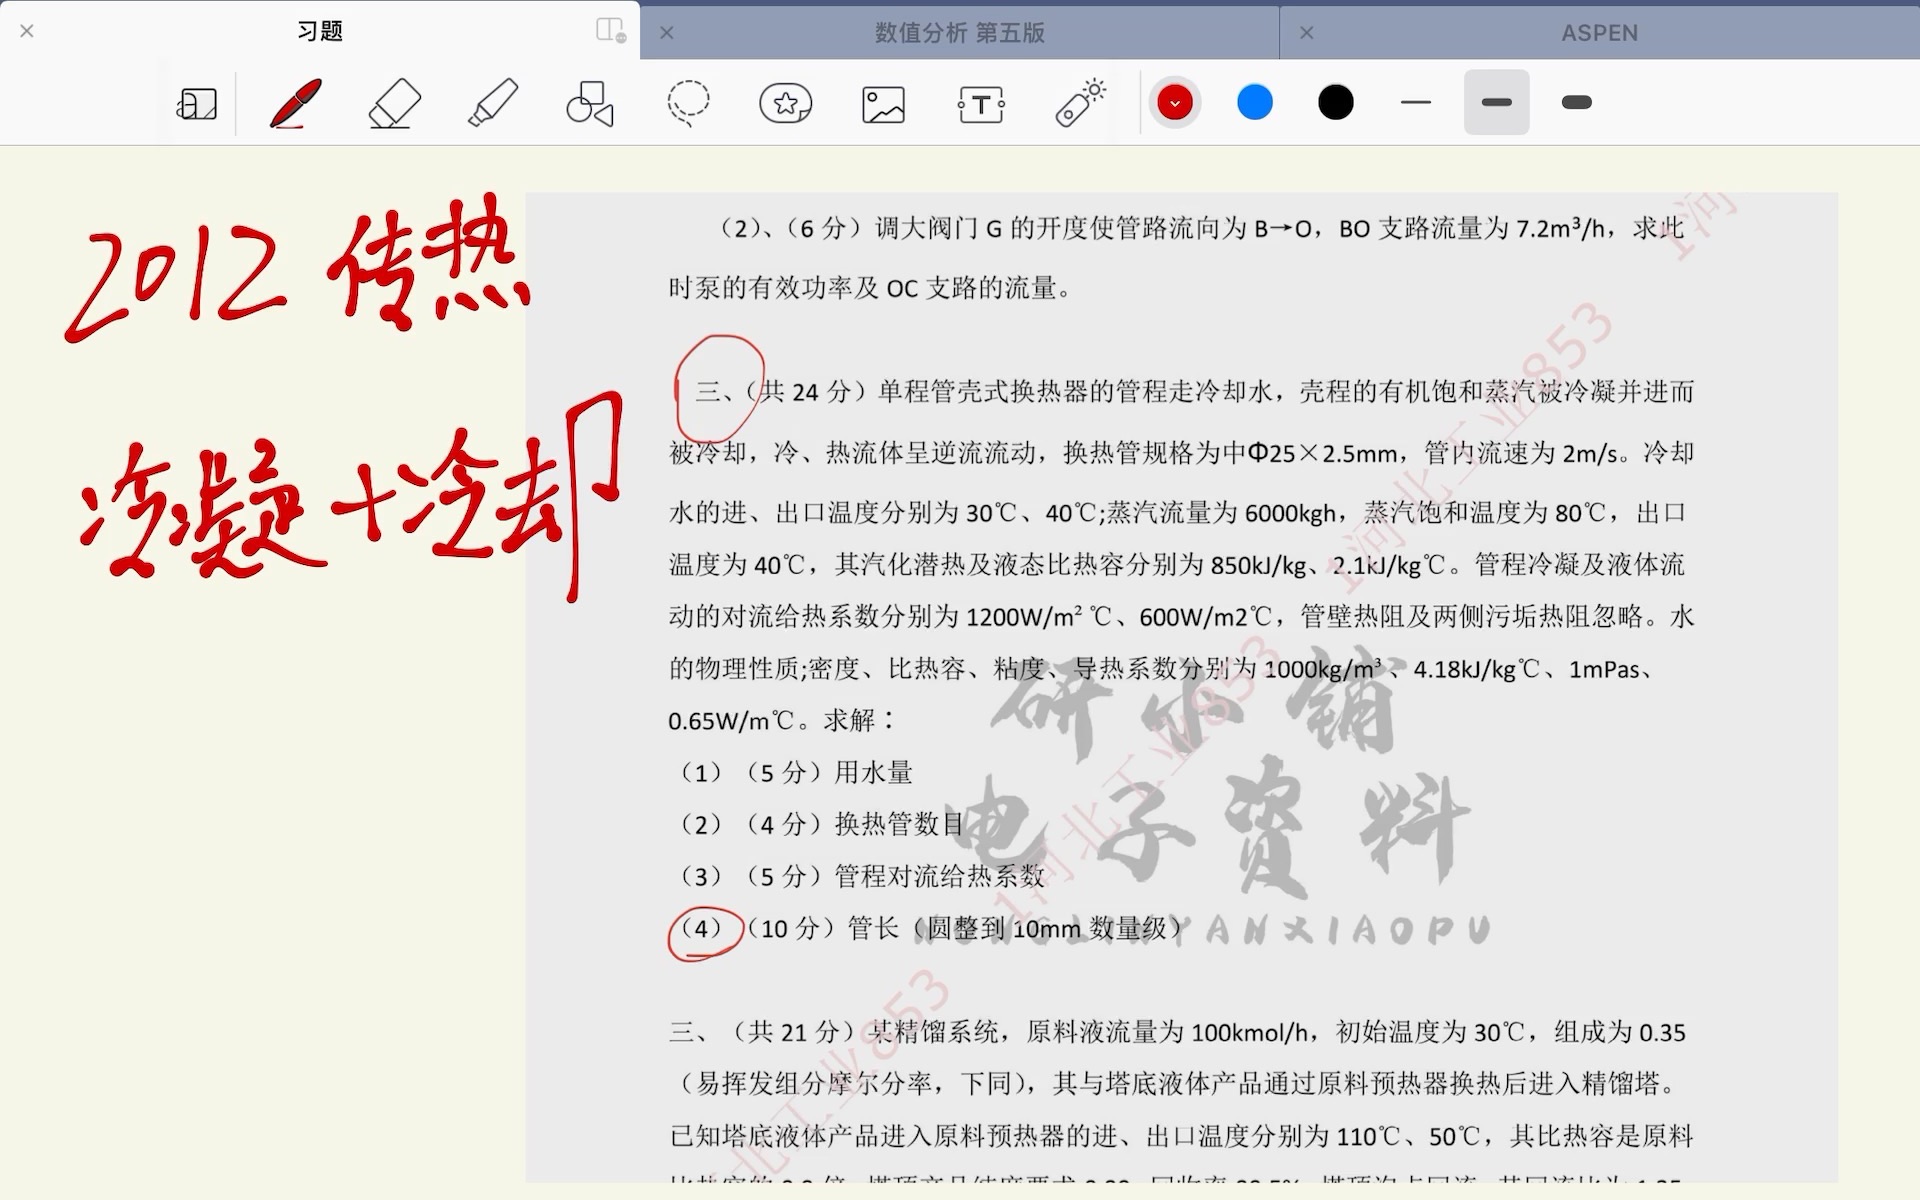Image resolution: width=1920 pixels, height=1200 pixels.
Task: Select the Lasso selection tool
Action: point(688,103)
